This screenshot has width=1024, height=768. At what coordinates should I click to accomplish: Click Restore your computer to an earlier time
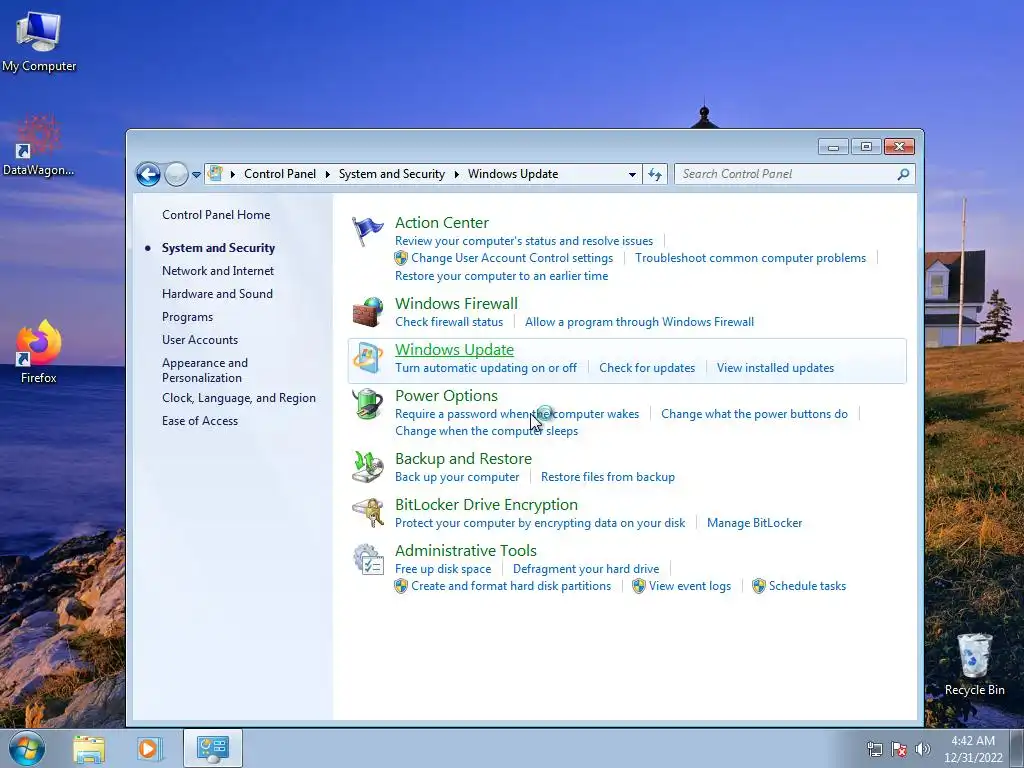coord(502,276)
